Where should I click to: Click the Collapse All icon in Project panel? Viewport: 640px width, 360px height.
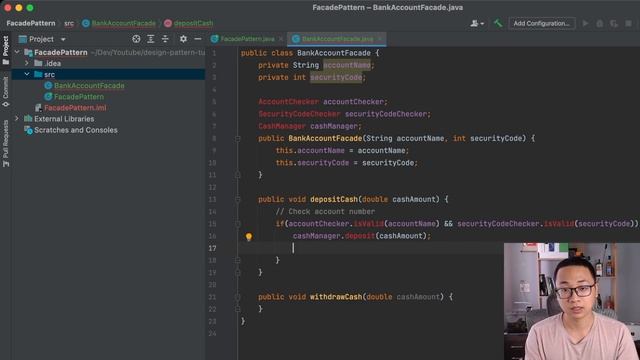tap(165, 39)
